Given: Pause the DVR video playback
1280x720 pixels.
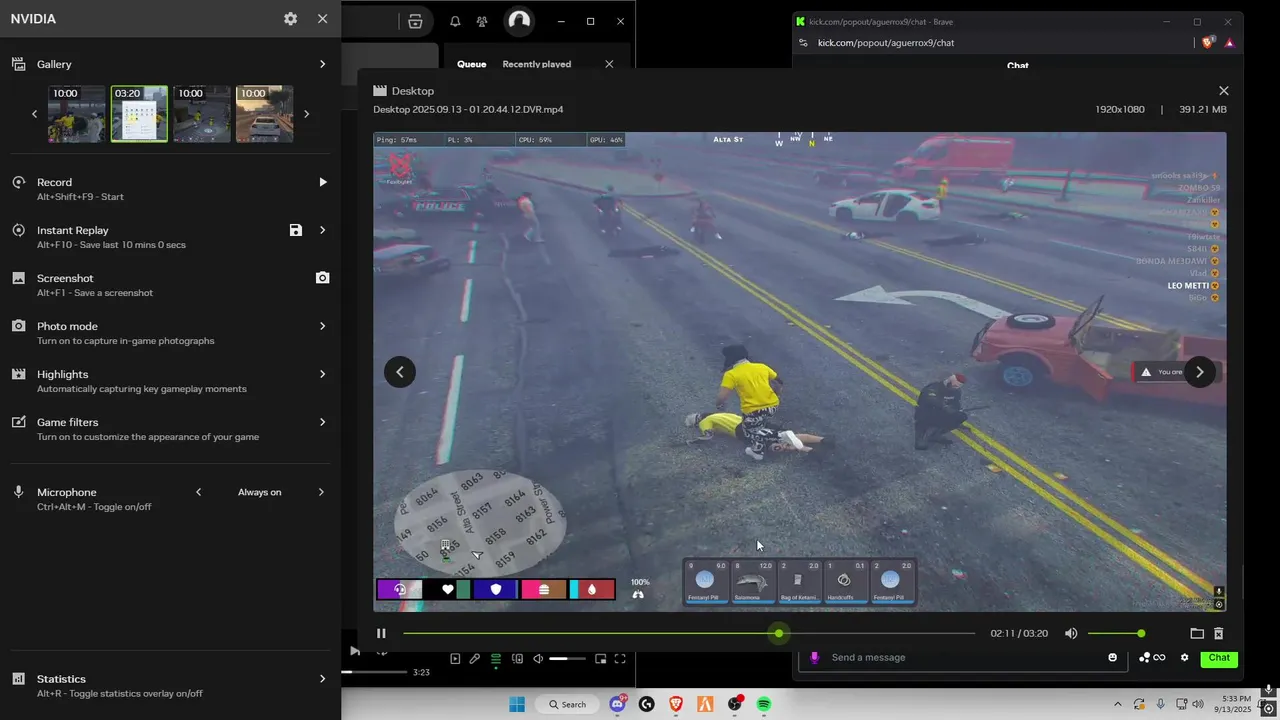Looking at the screenshot, I should (x=381, y=633).
